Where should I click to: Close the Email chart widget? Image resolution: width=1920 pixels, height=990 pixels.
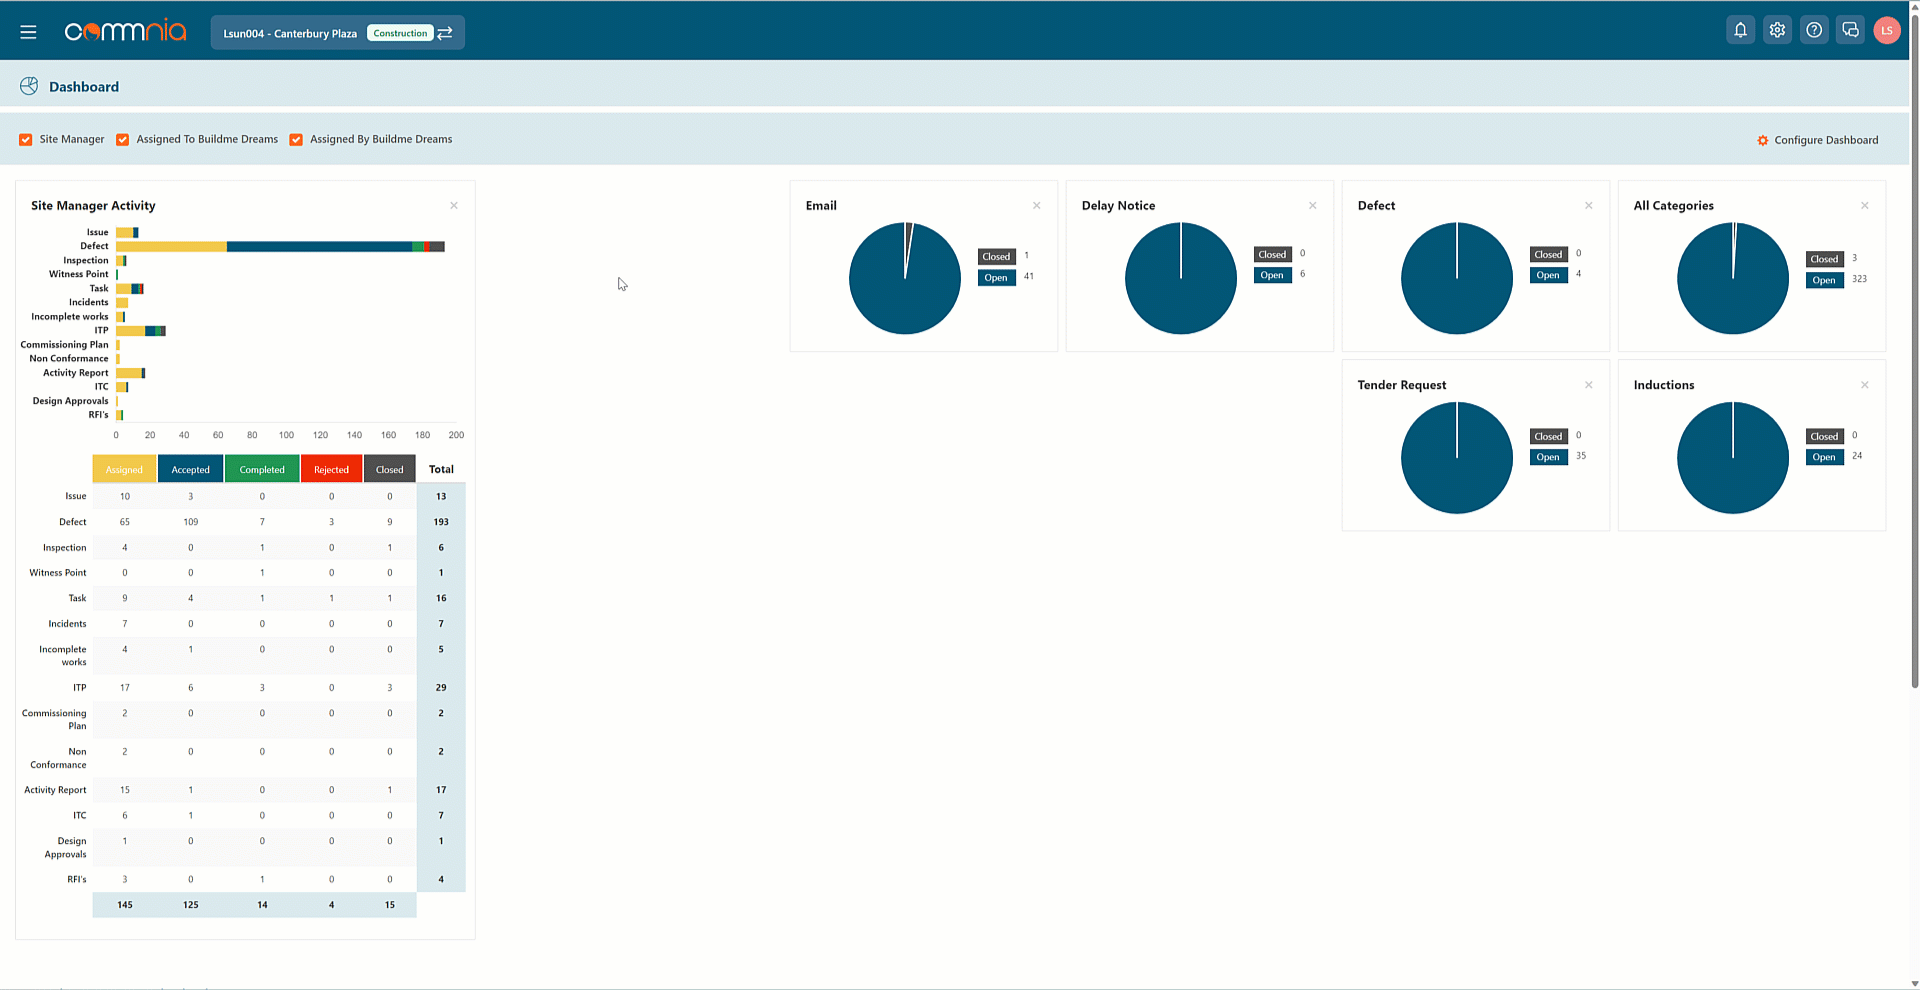(1037, 206)
